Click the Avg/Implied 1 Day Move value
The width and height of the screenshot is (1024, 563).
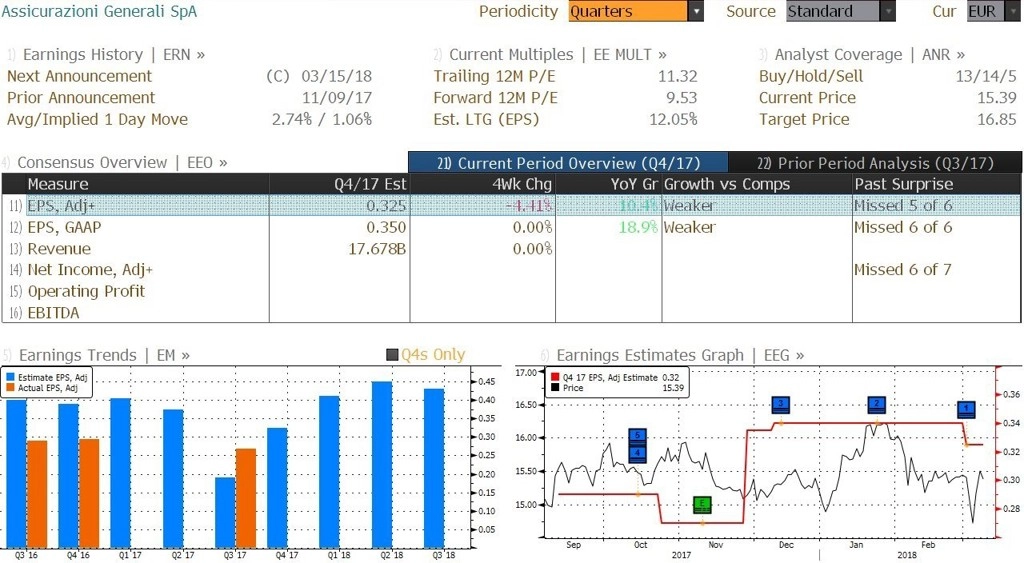pos(321,120)
